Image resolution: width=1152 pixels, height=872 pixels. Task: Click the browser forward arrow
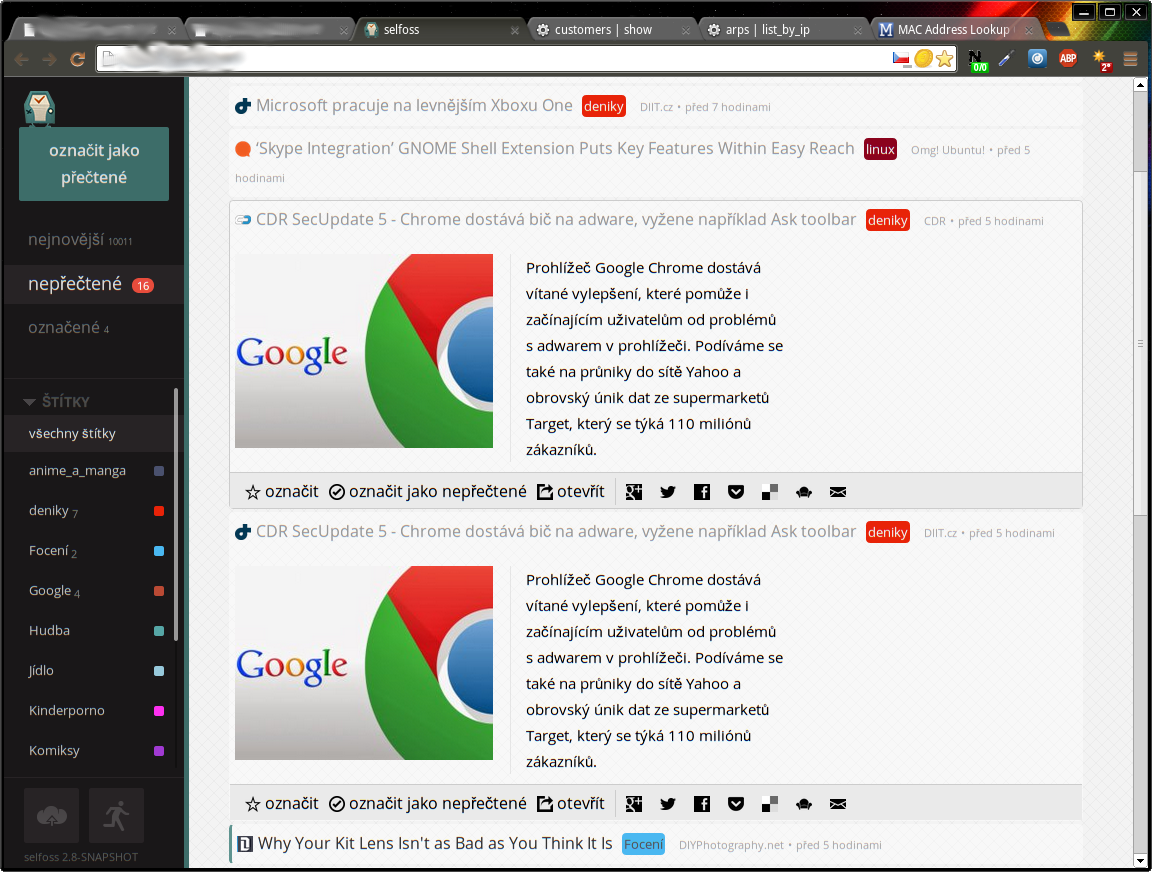(49, 59)
